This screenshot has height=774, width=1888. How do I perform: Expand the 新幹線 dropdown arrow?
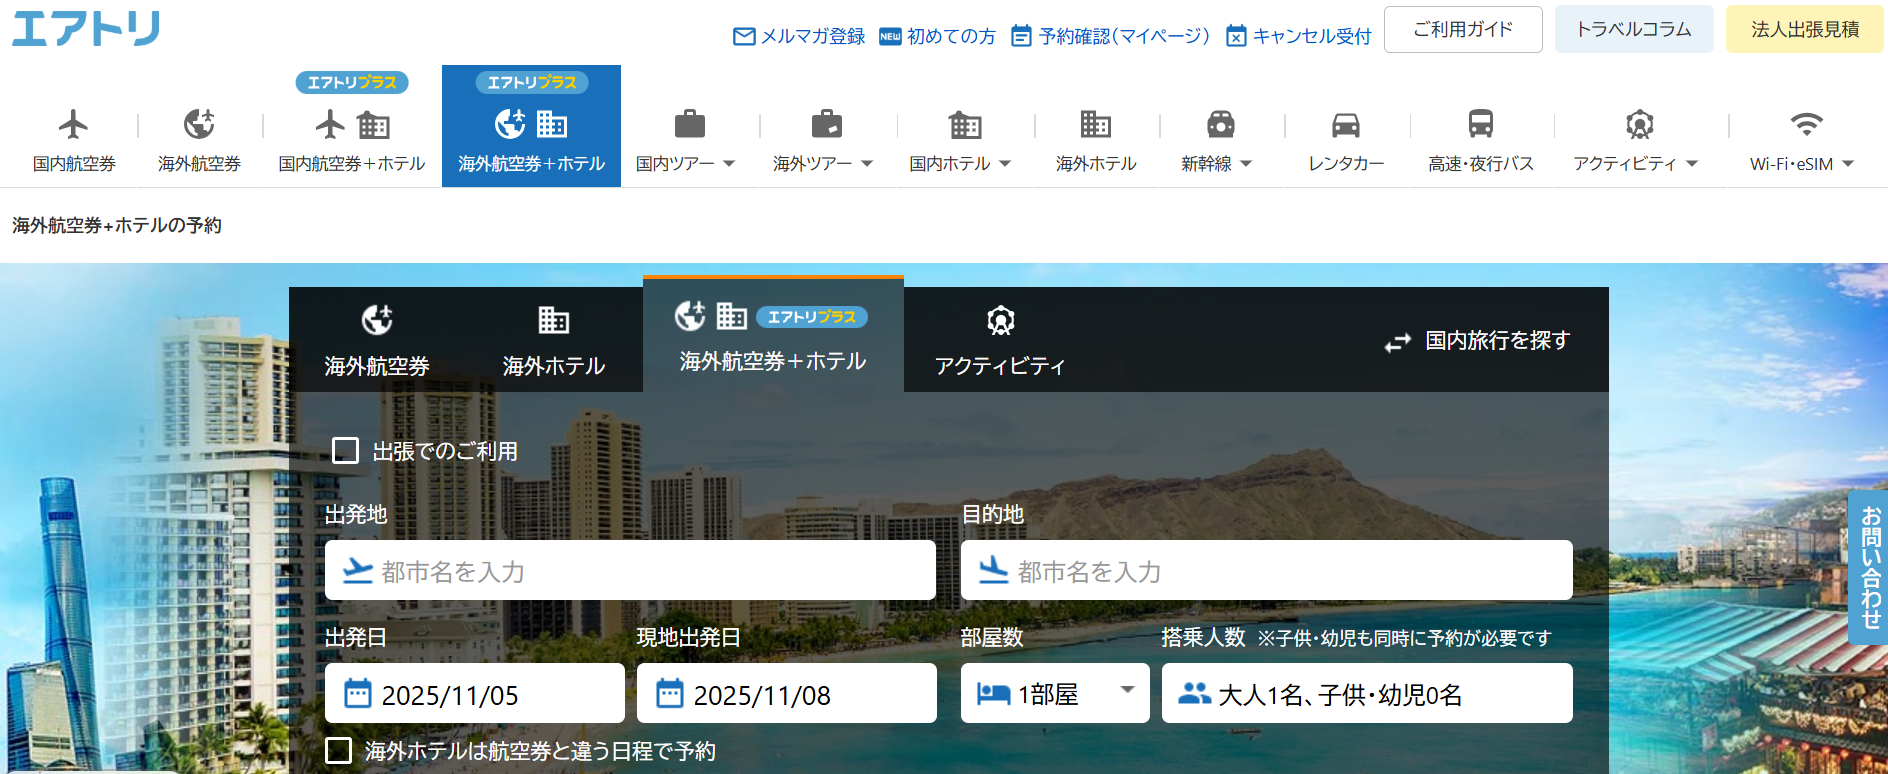click(x=1245, y=164)
